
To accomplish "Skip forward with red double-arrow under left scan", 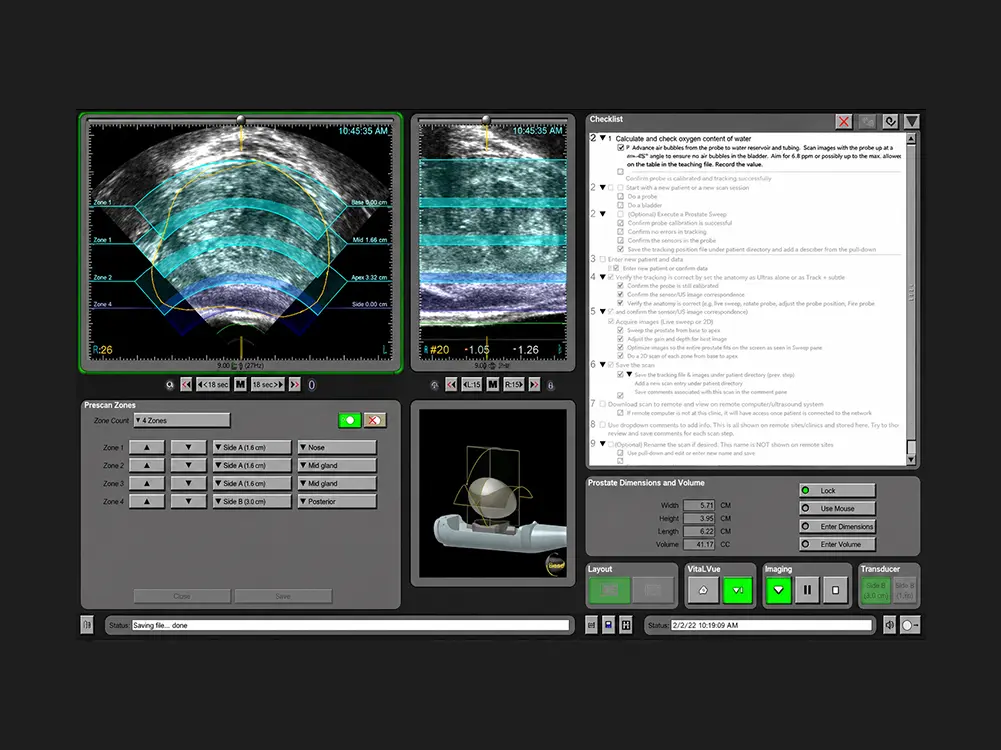I will [x=294, y=384].
